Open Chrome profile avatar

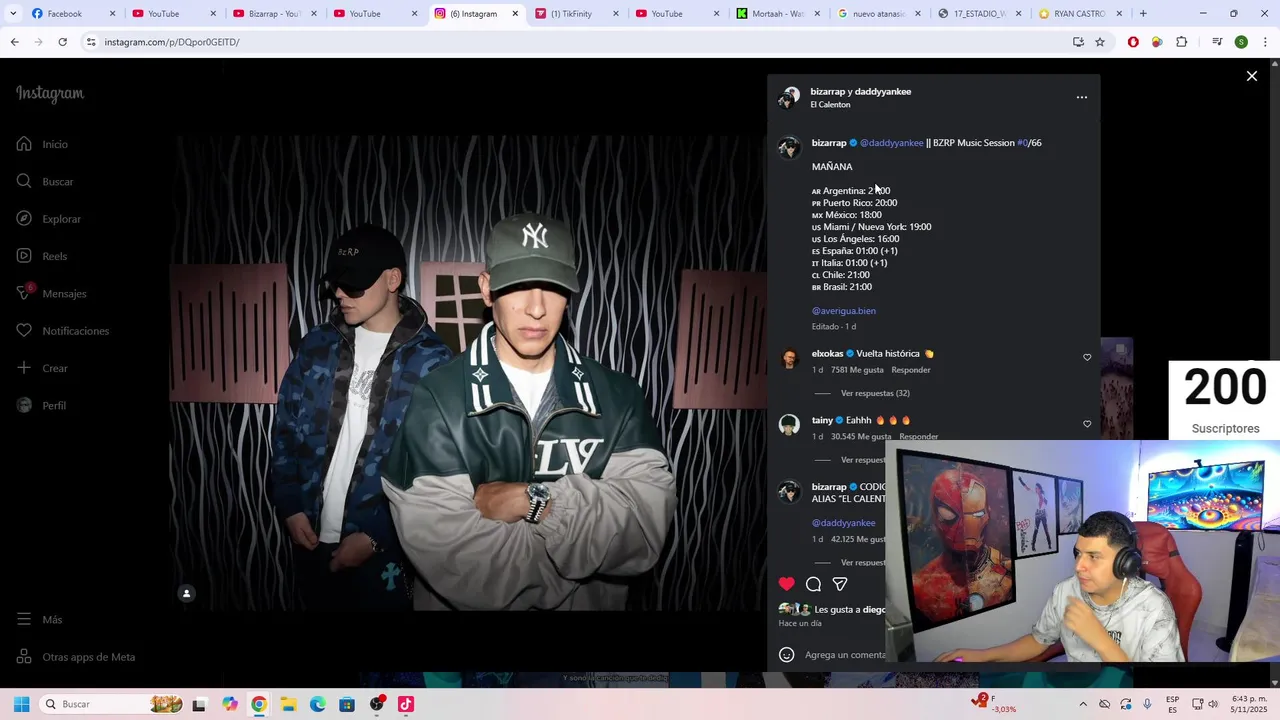click(x=1241, y=42)
